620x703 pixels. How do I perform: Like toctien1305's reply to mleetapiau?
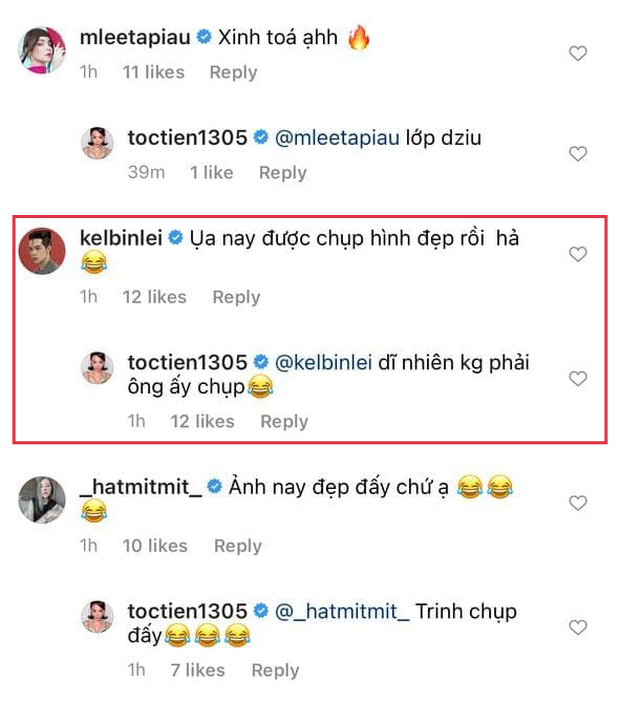click(578, 154)
